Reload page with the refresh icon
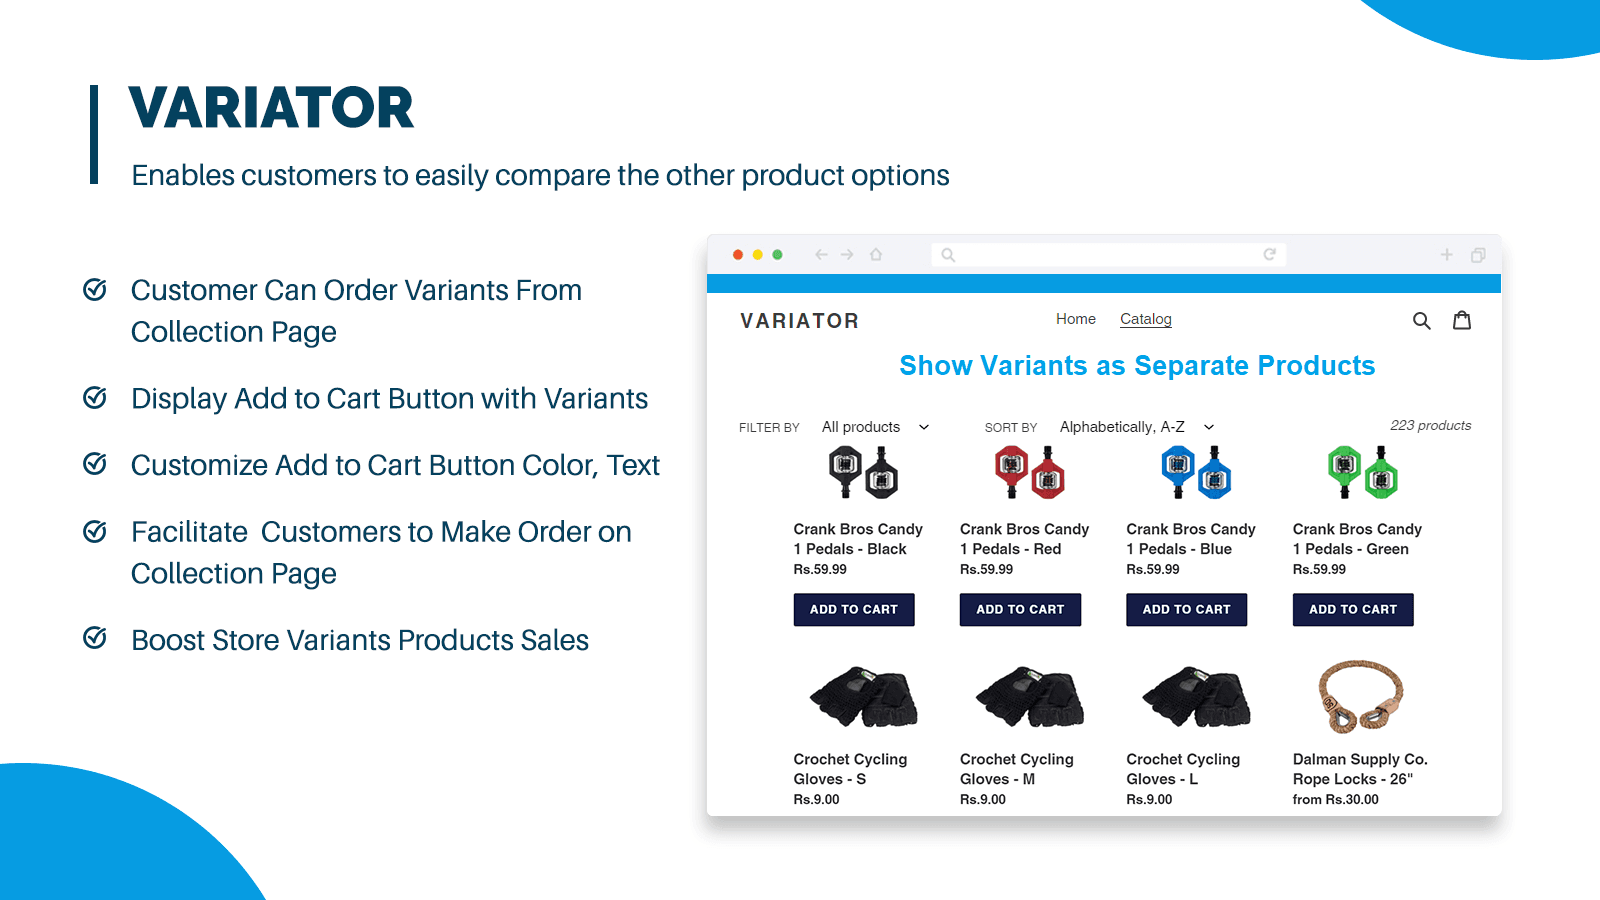 click(1269, 255)
